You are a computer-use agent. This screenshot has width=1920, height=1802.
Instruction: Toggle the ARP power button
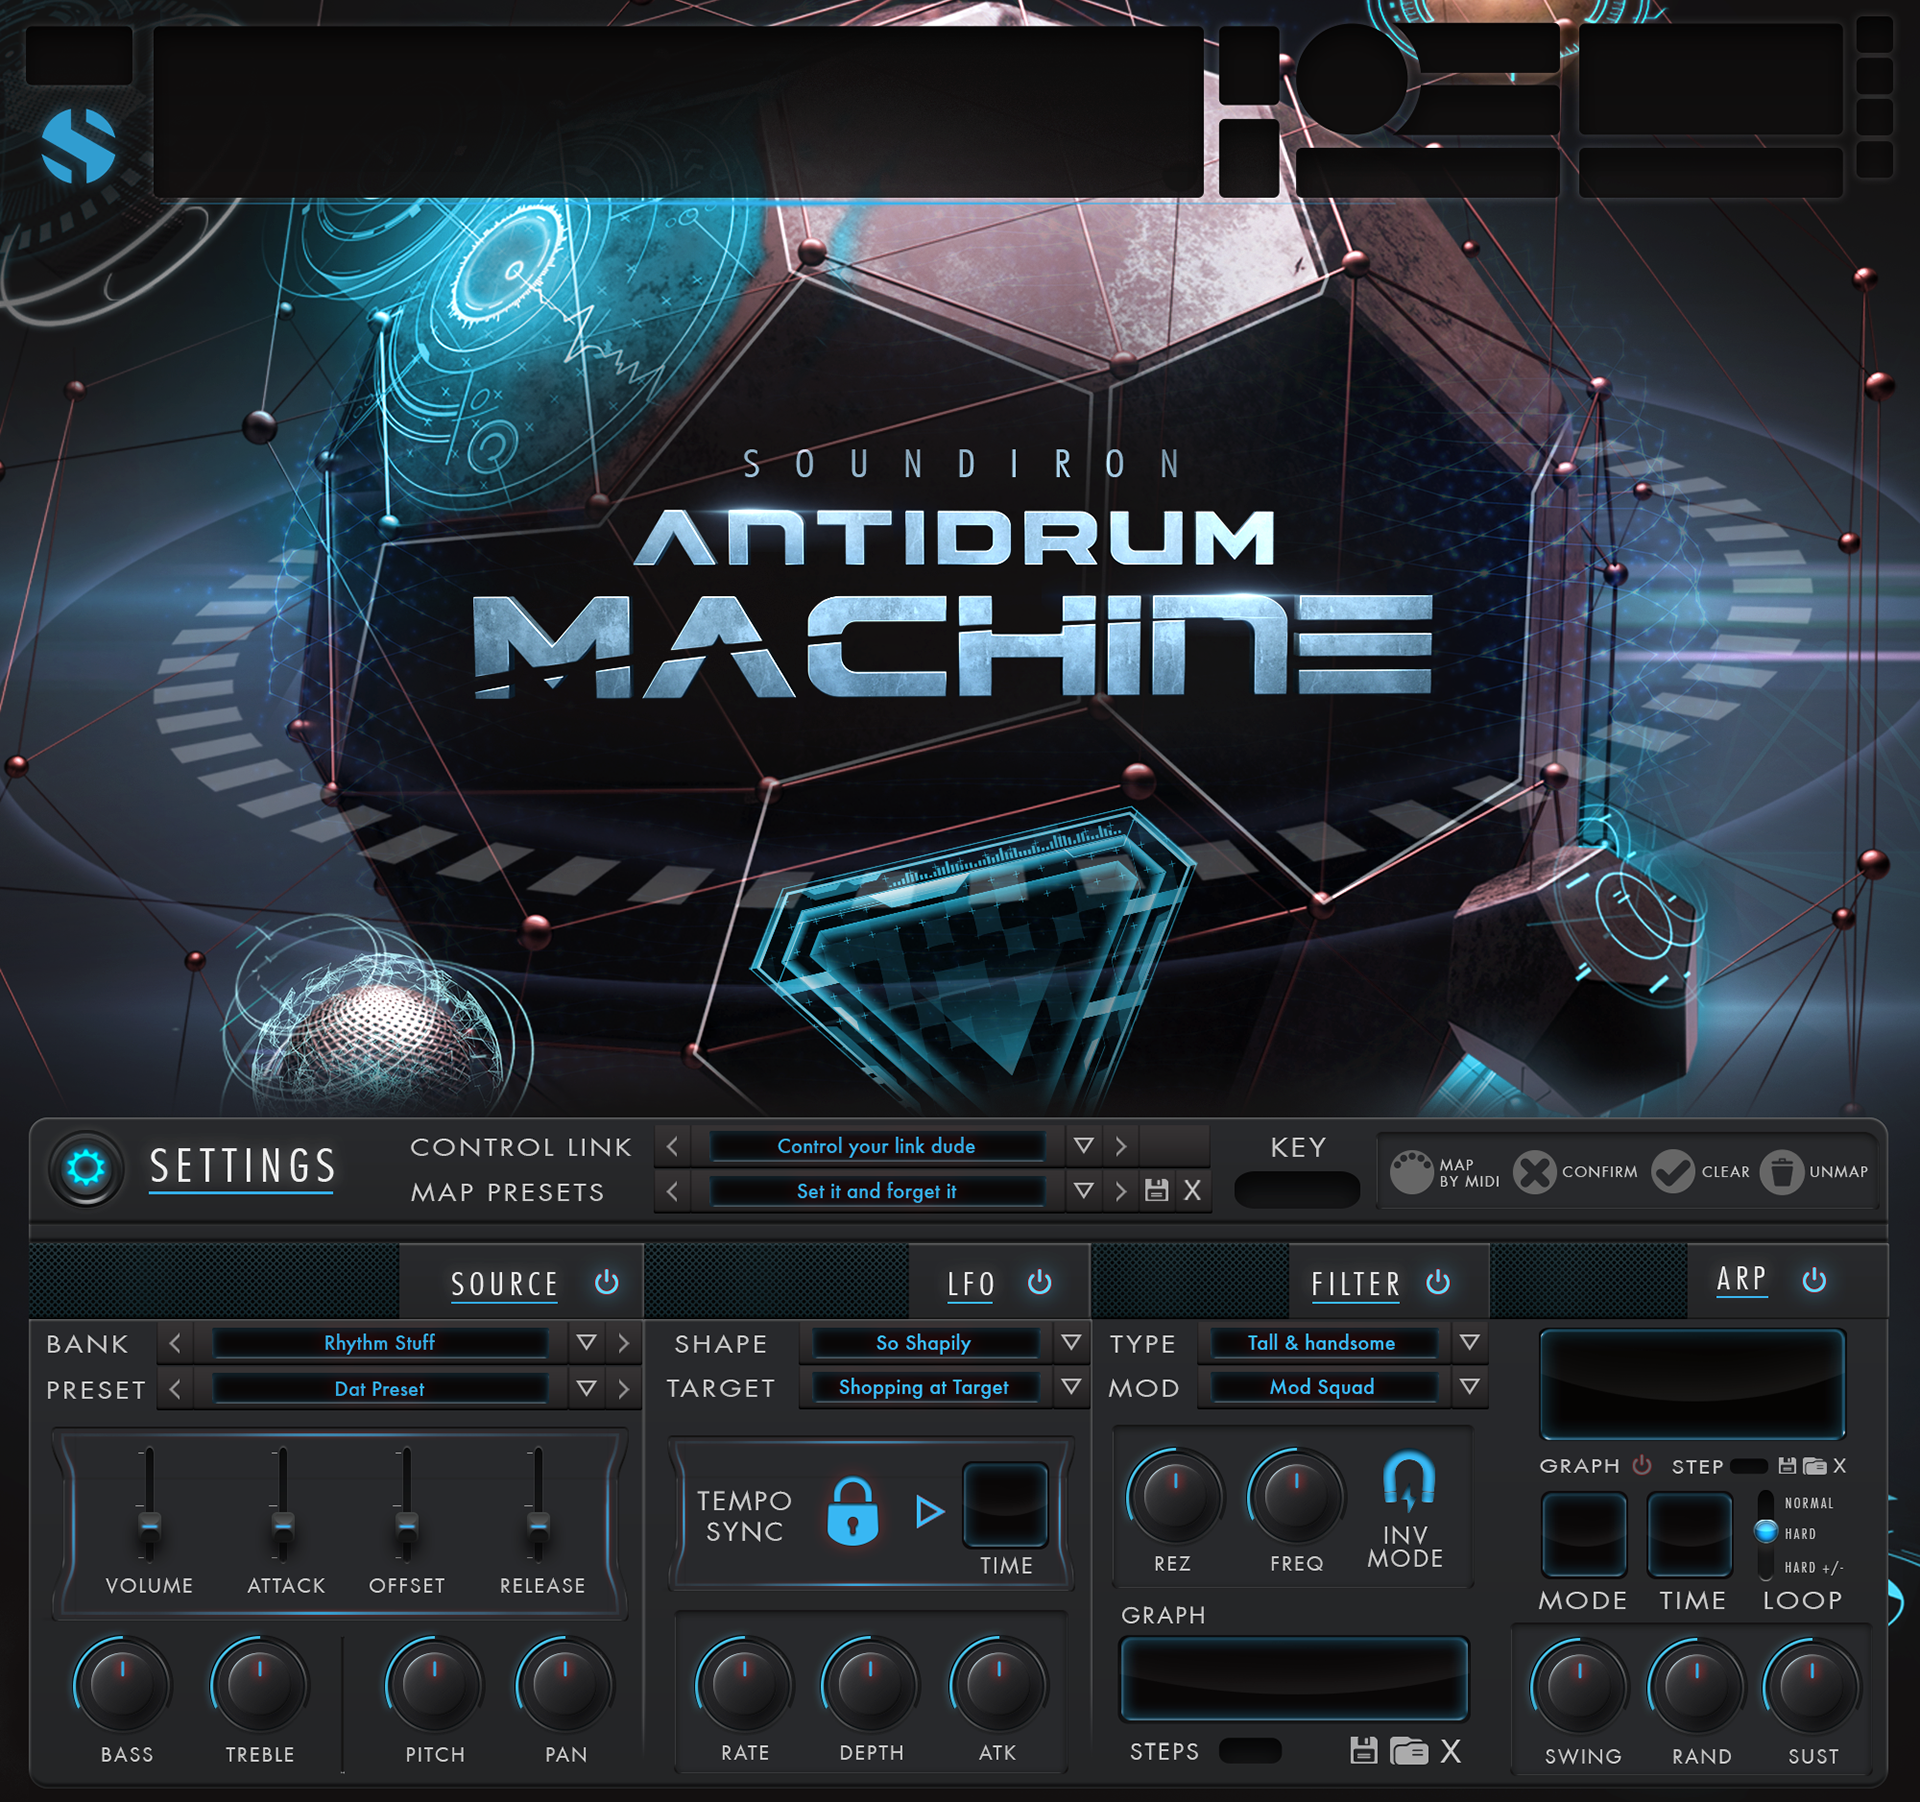click(x=1814, y=1281)
